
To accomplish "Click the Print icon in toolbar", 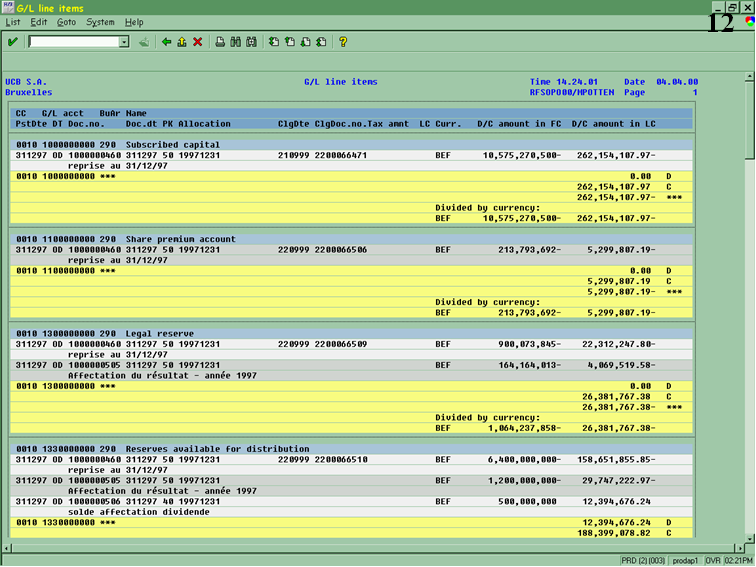I will 220,42.
